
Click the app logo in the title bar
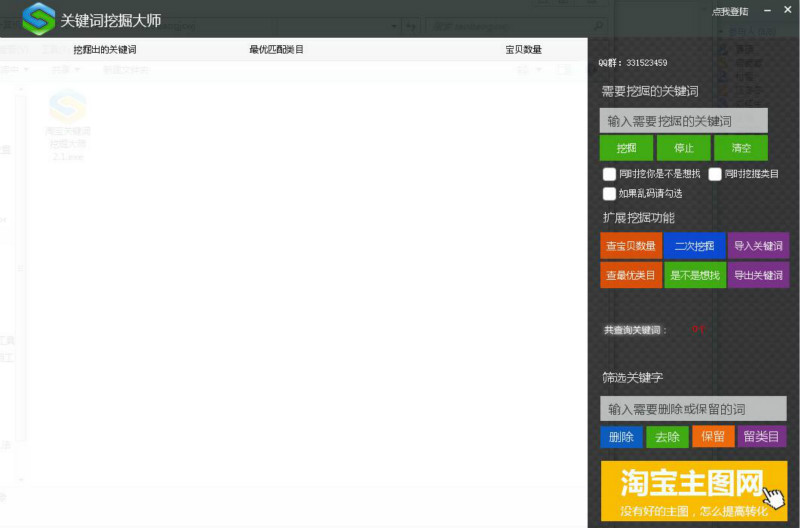38,18
